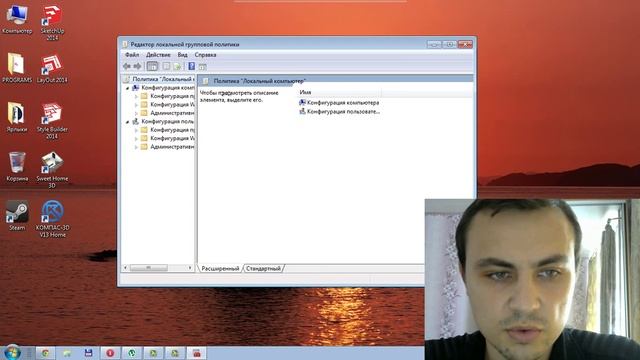The width and height of the screenshot is (640, 360).
Task: Expand Конфигурация пр... under computer configuration
Action: coord(136,96)
